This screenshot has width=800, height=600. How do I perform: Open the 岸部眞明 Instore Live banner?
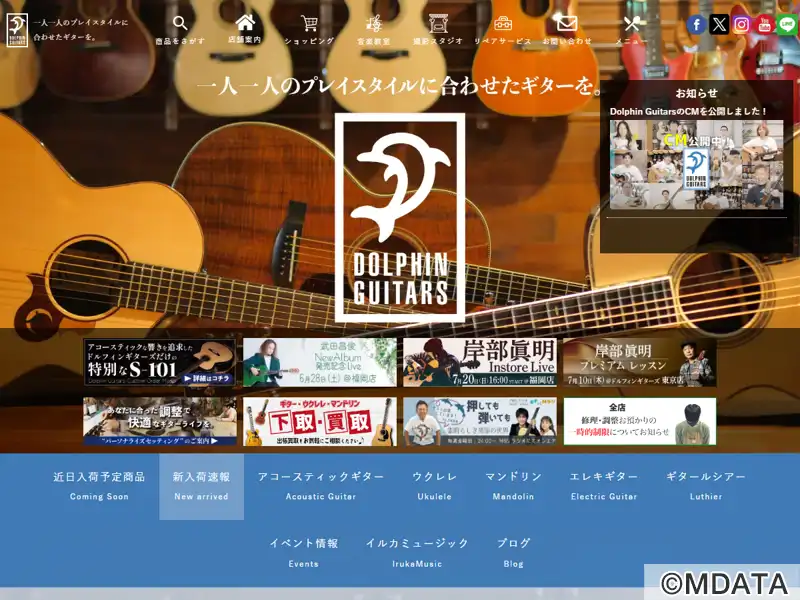click(x=480, y=362)
